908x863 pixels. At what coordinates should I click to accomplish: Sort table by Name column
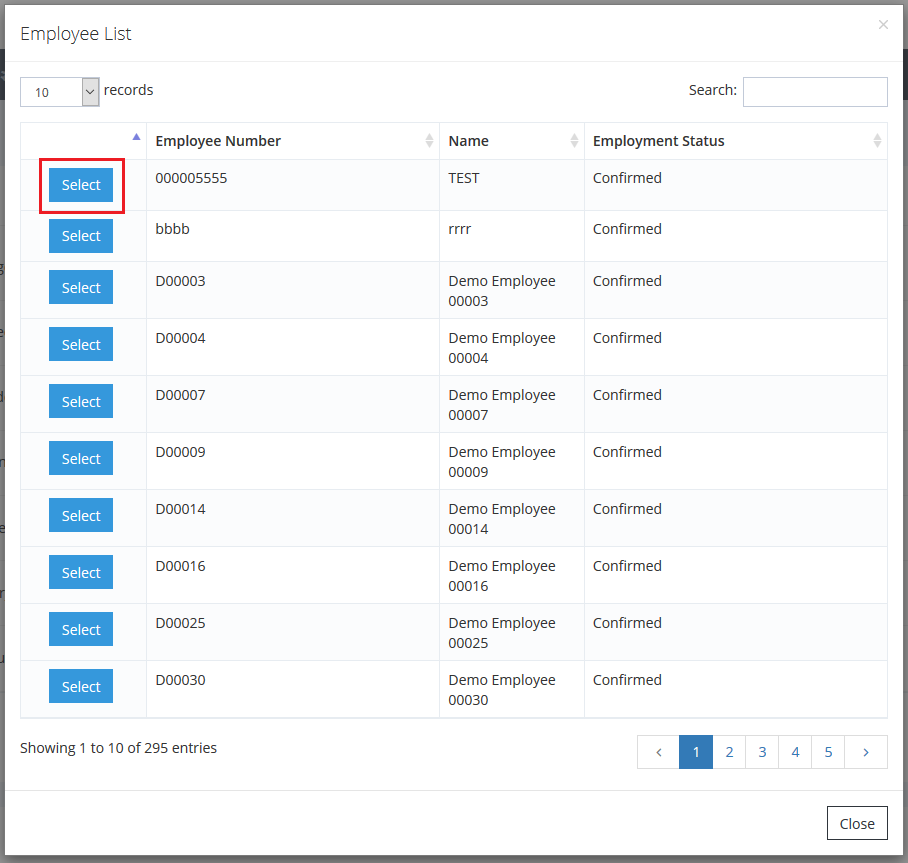pyautogui.click(x=468, y=141)
